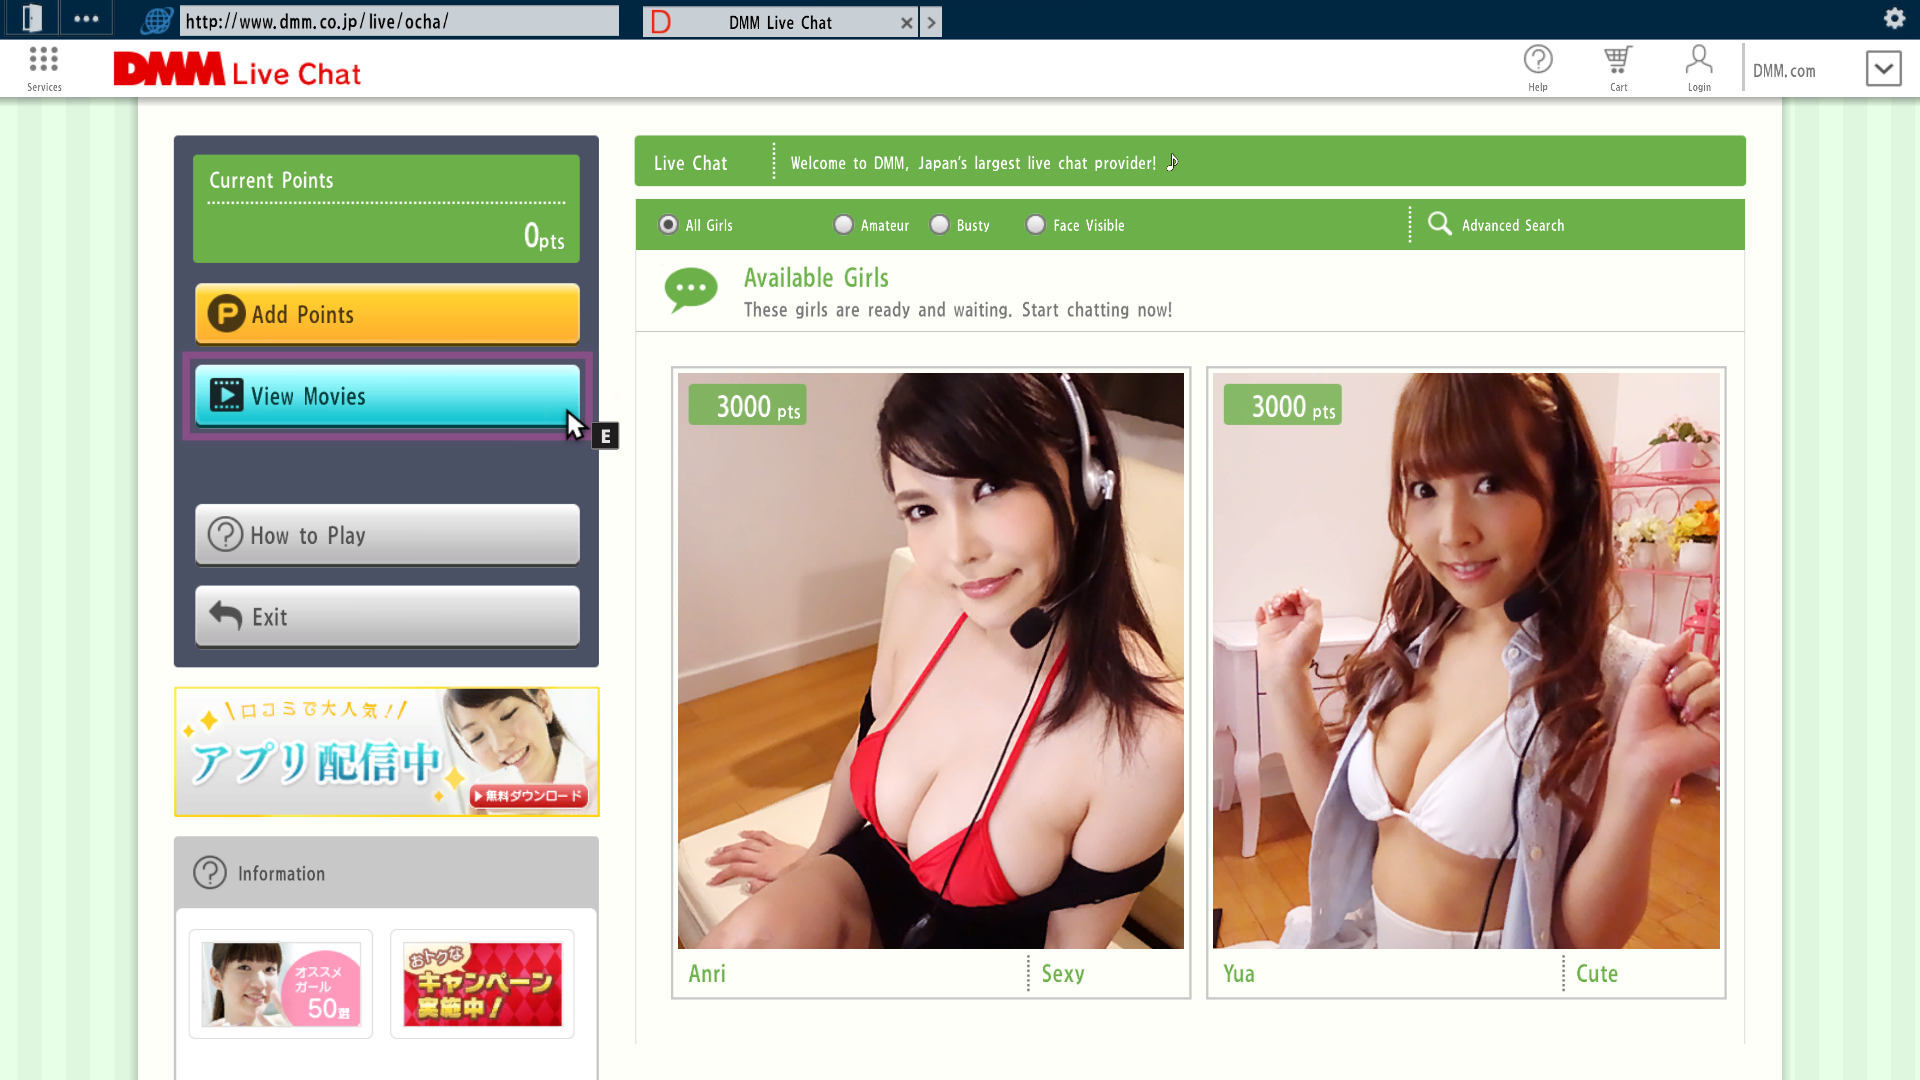Screen dimensions: 1920x1080
Task: Open Anri's chat profile card
Action: [931, 682]
